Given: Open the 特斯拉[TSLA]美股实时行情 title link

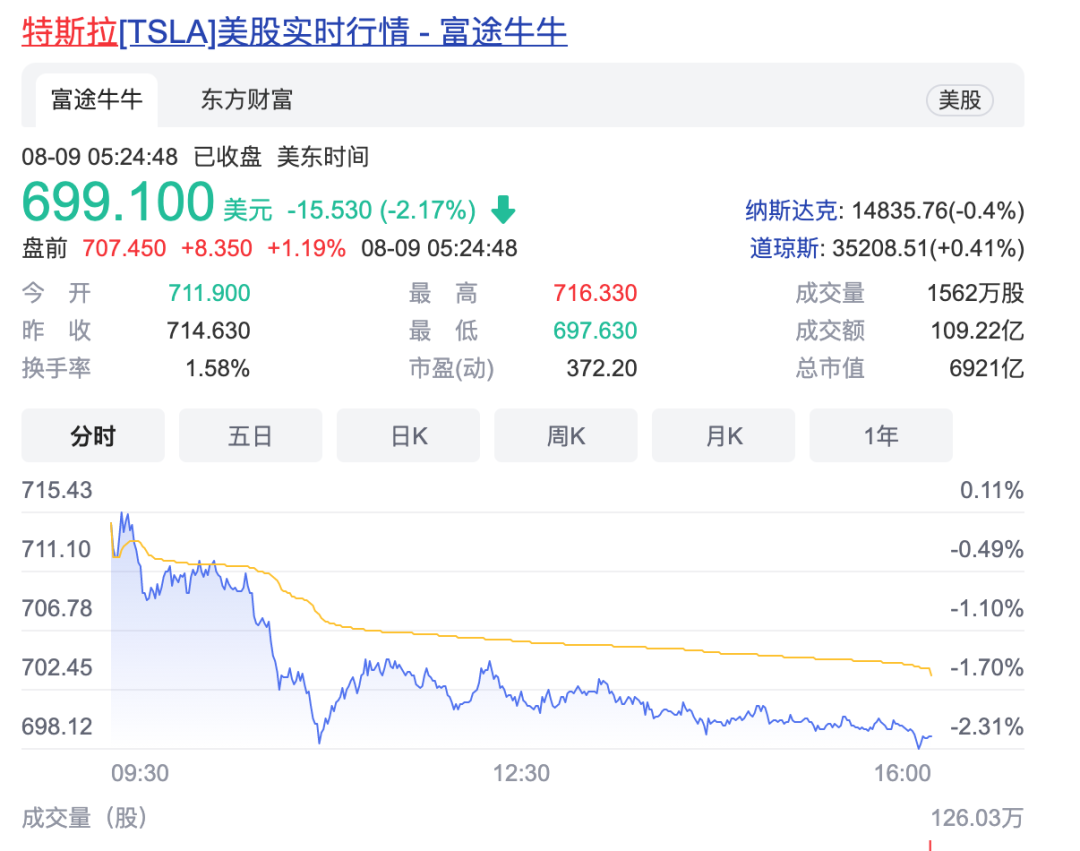Looking at the screenshot, I should [x=294, y=32].
